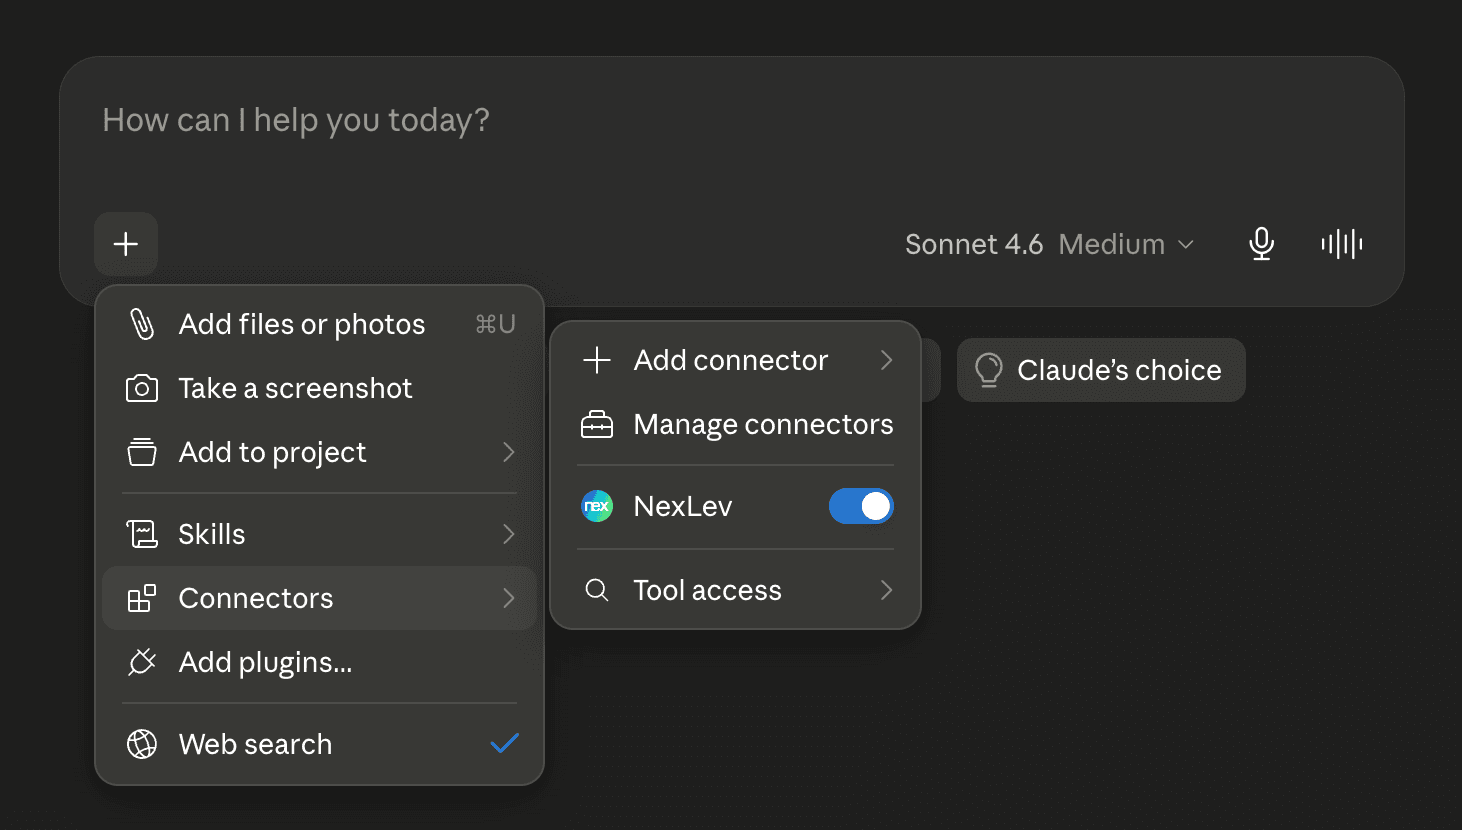This screenshot has width=1462, height=830.
Task: Select Add files or photos
Action: point(319,324)
